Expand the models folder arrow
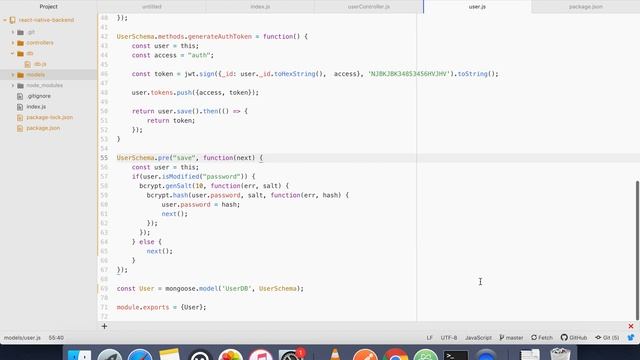Screen dimensions: 640x360 point(13,75)
